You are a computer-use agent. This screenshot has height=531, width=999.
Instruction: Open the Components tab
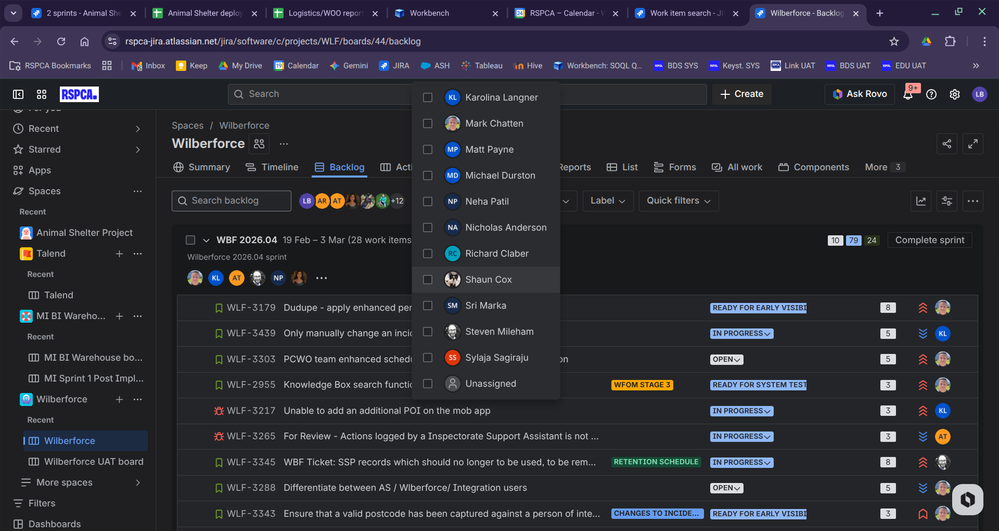814,167
